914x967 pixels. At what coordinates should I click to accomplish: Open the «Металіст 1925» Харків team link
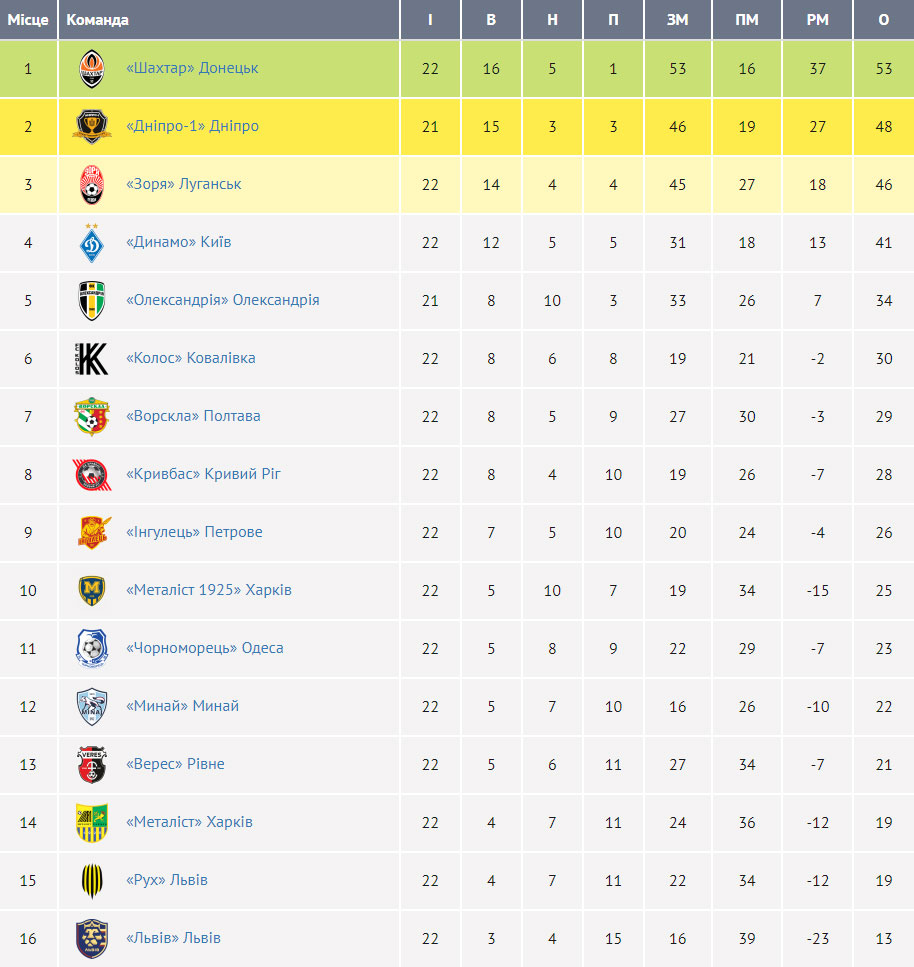208,590
